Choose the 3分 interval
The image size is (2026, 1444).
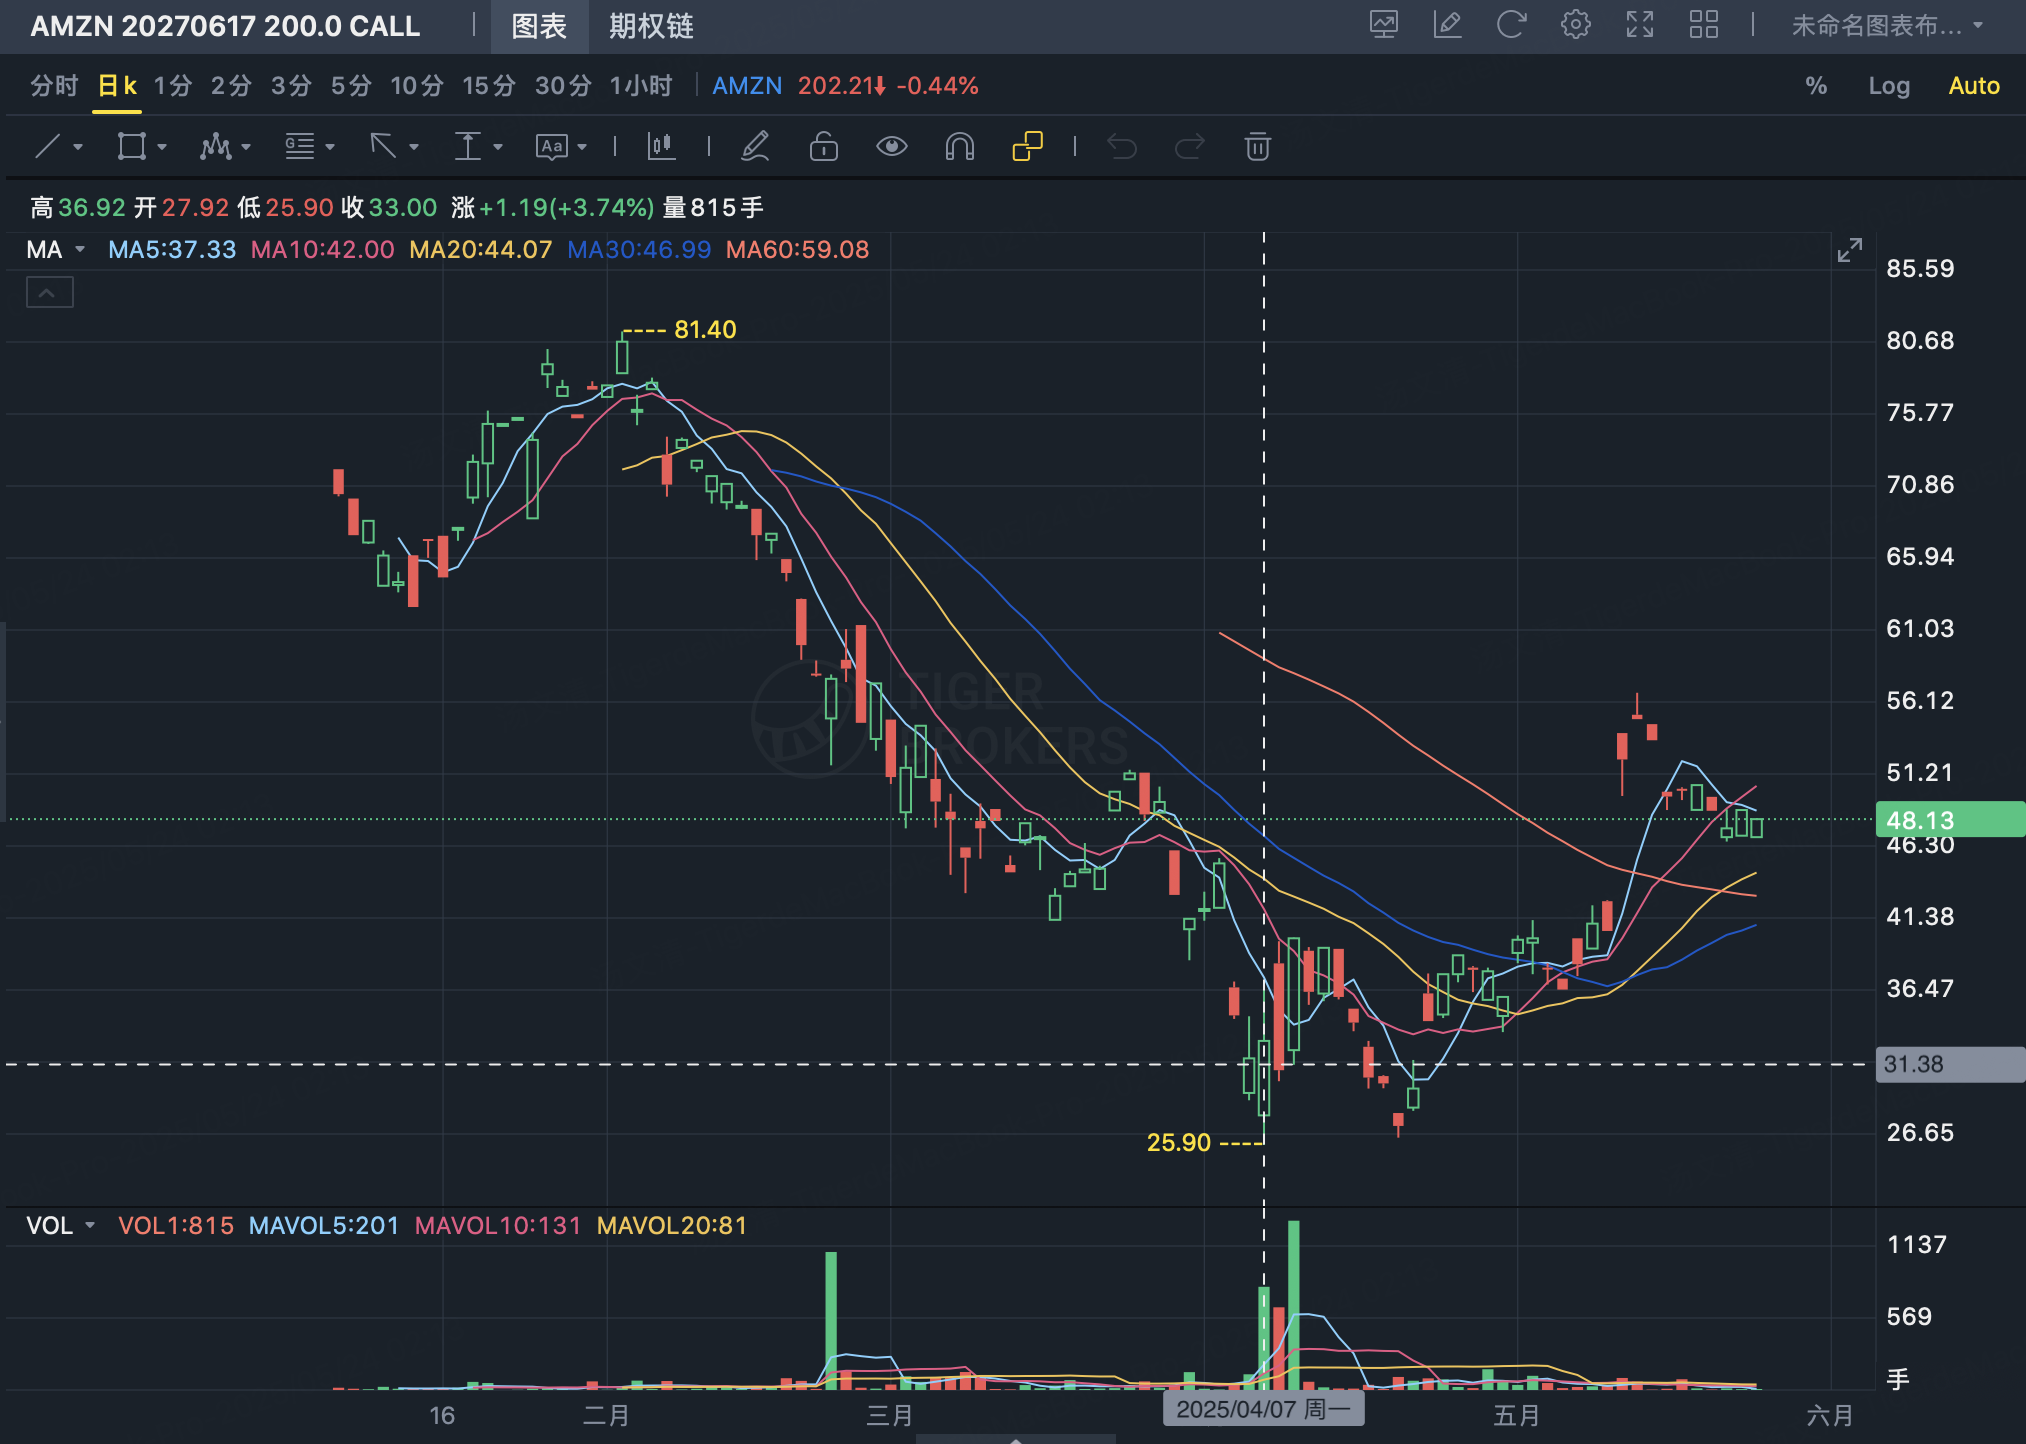point(291,86)
